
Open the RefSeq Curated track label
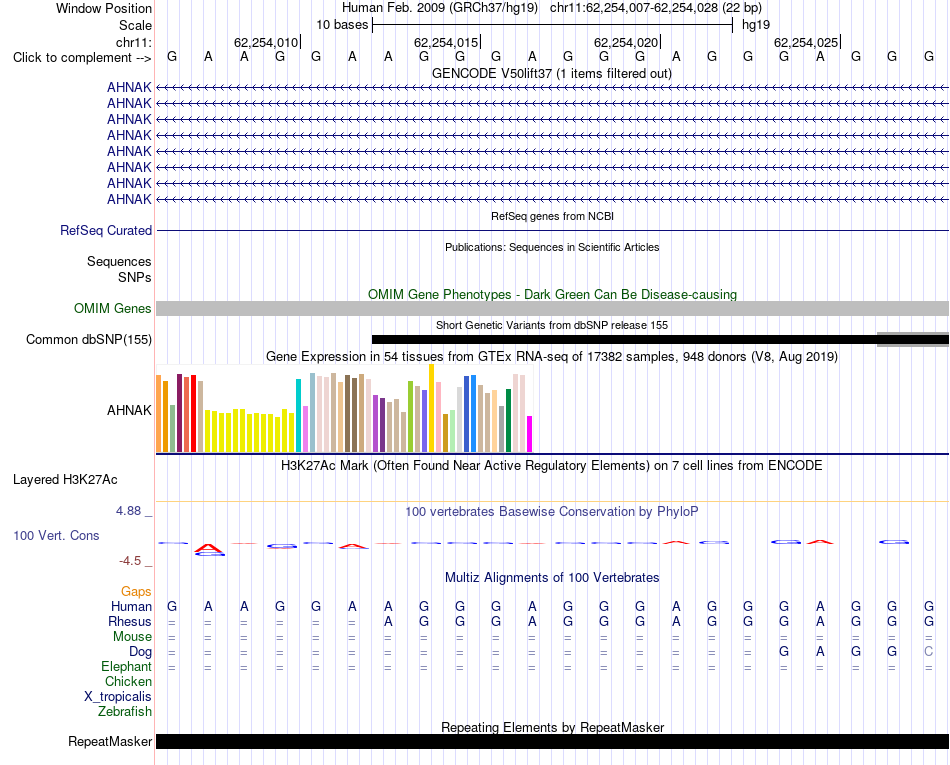(106, 230)
